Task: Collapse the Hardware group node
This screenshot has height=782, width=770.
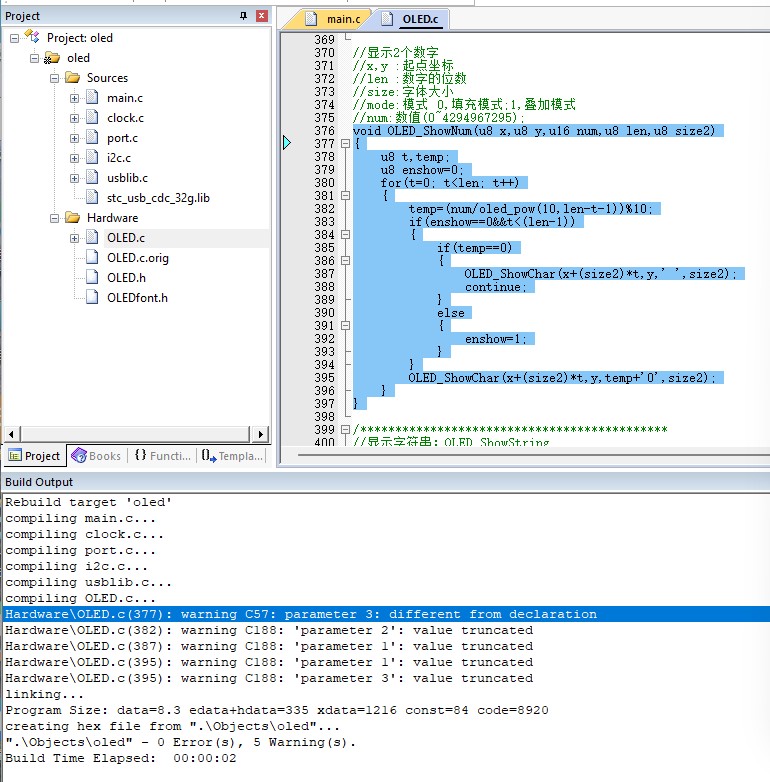Action: 54,218
